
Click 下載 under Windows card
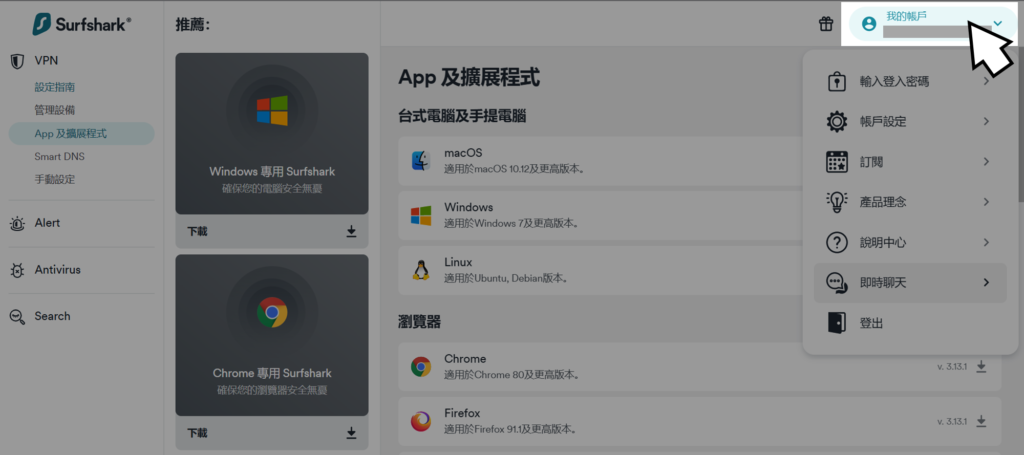[x=197, y=231]
